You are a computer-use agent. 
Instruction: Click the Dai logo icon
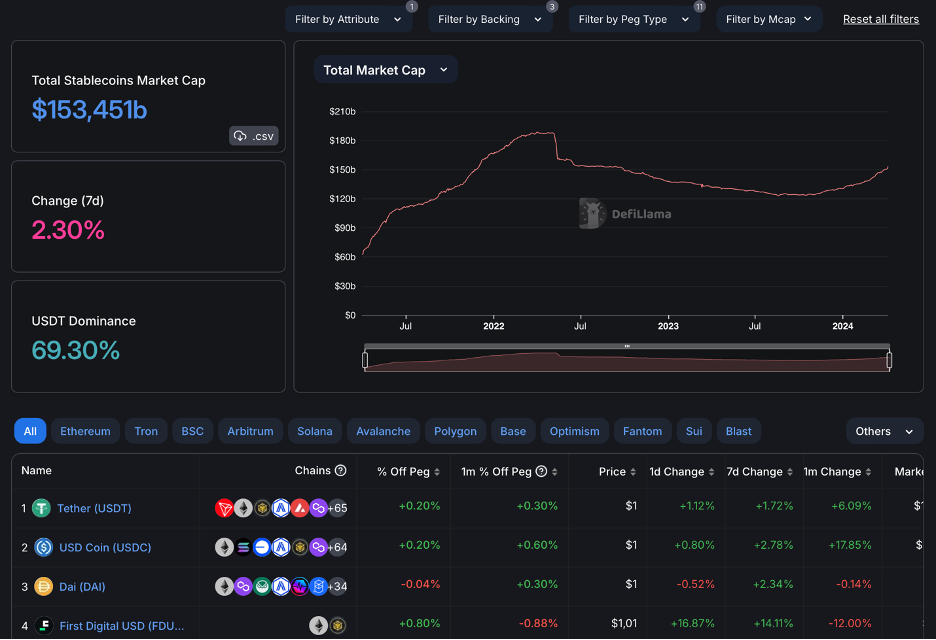[x=44, y=586]
